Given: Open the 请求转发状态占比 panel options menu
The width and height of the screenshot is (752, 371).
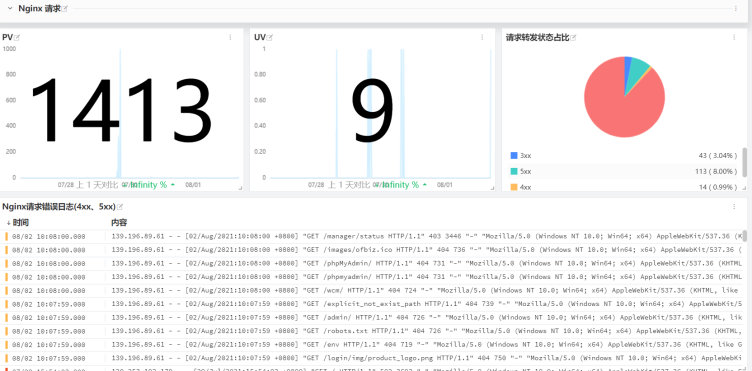Looking at the screenshot, I should [734, 37].
